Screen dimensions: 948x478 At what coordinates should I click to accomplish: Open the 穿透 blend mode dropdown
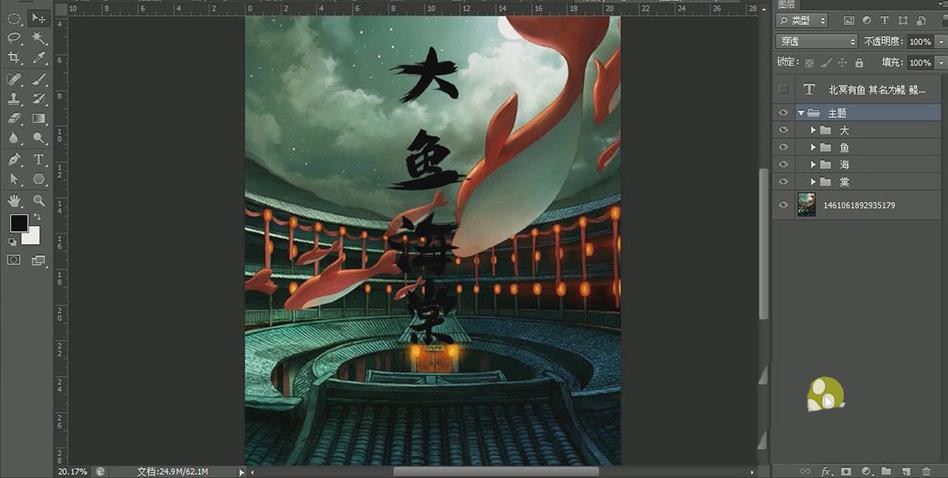point(817,41)
